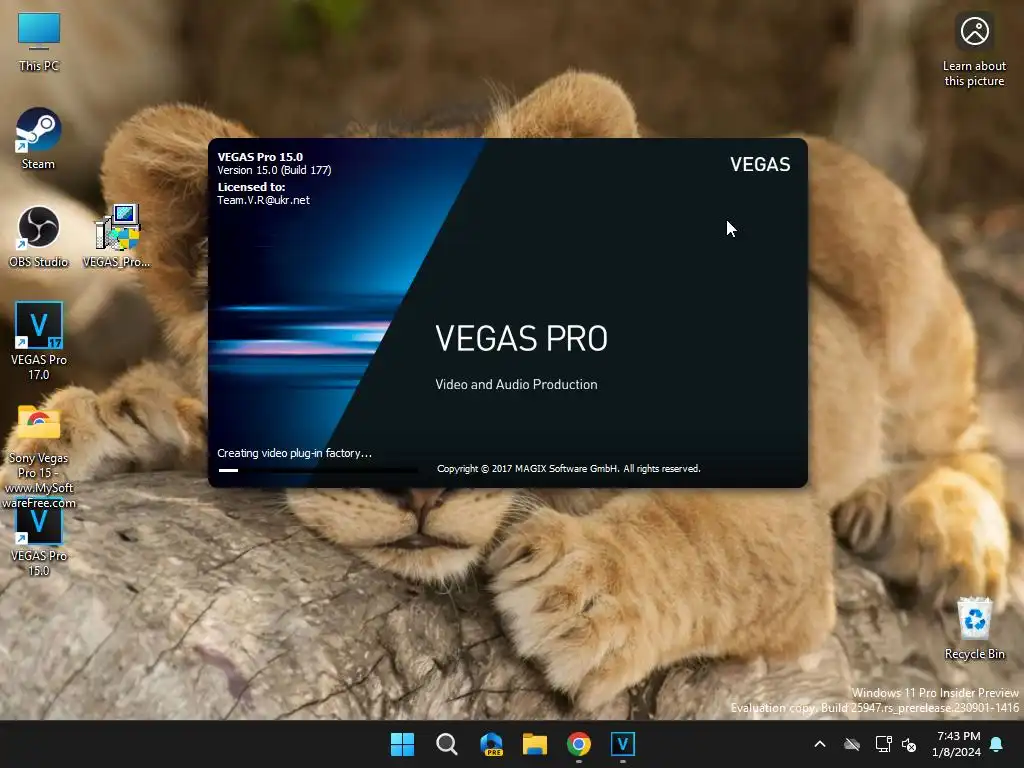Screen dimensions: 1024x768
Task: Click the OneDrive cloud tray icon
Action: click(x=852, y=744)
